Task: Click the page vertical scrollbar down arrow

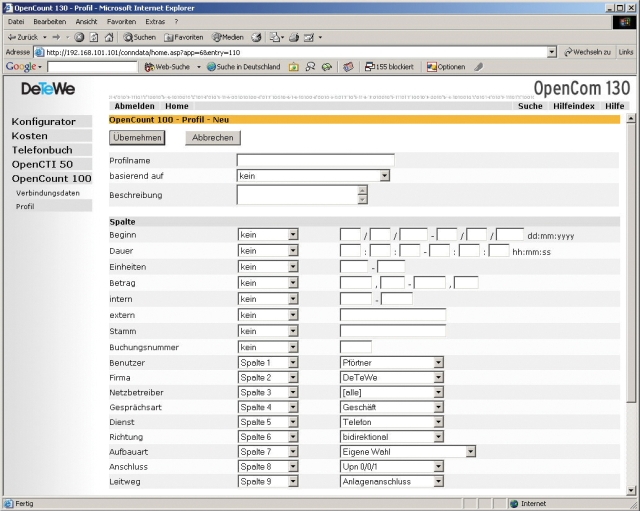Action: pos(631,490)
